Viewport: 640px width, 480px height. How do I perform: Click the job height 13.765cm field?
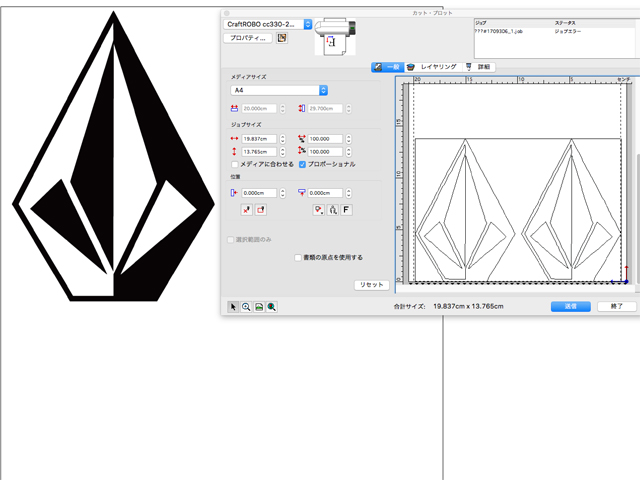[x=260, y=152]
